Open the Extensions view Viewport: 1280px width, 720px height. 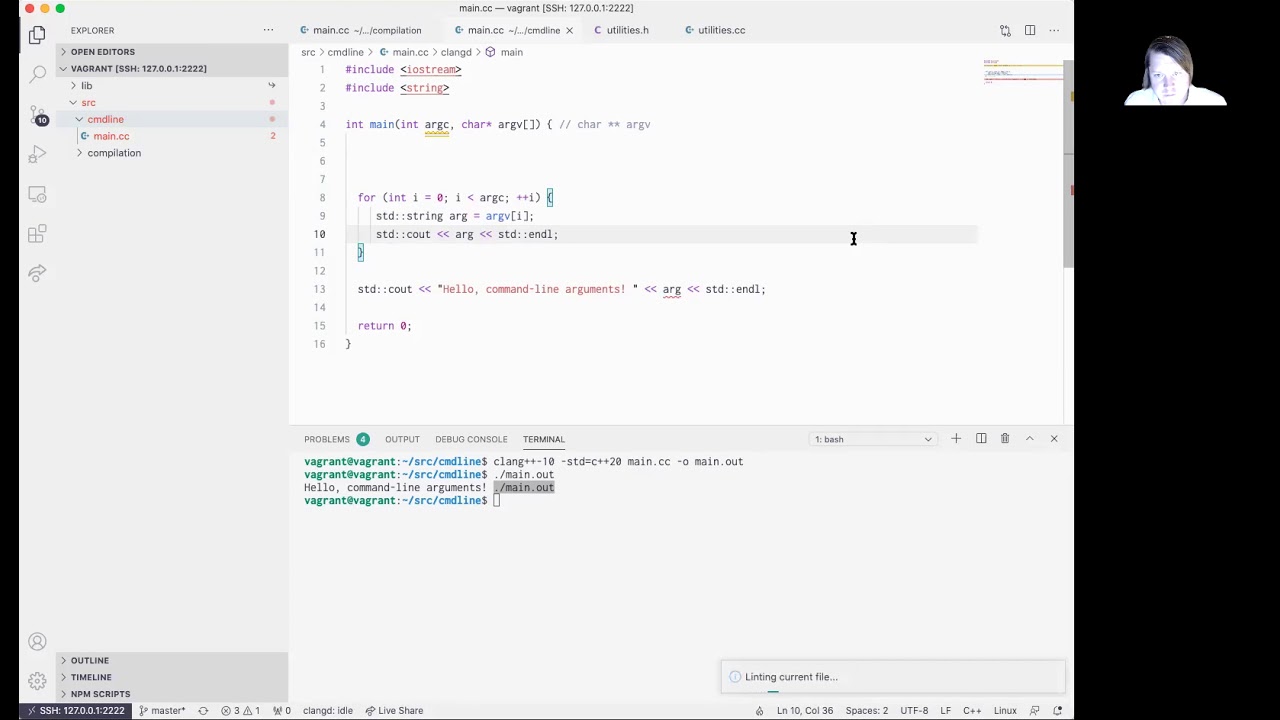click(x=37, y=234)
